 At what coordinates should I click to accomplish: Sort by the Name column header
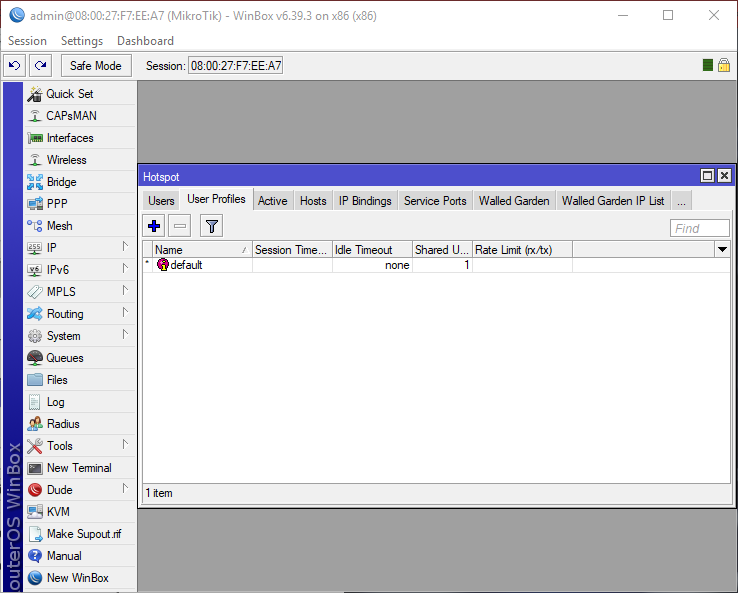[x=202, y=250]
